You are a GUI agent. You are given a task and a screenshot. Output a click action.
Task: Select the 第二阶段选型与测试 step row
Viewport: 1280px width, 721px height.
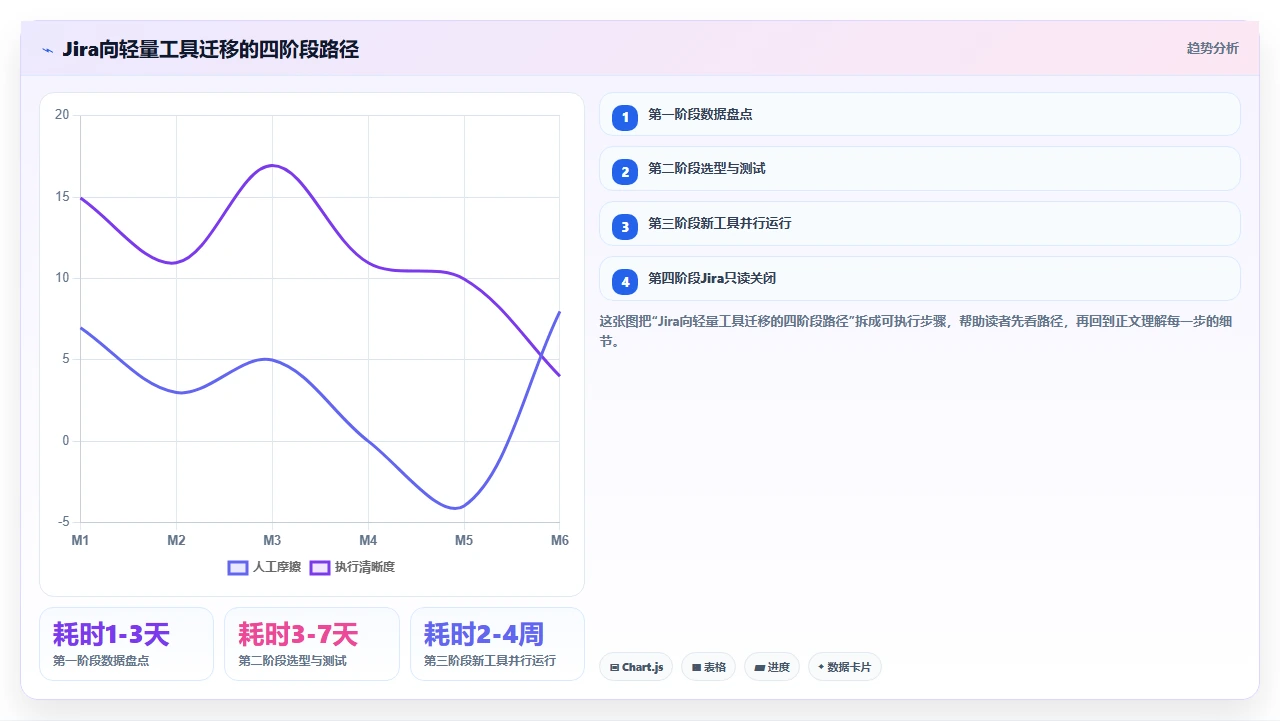919,169
